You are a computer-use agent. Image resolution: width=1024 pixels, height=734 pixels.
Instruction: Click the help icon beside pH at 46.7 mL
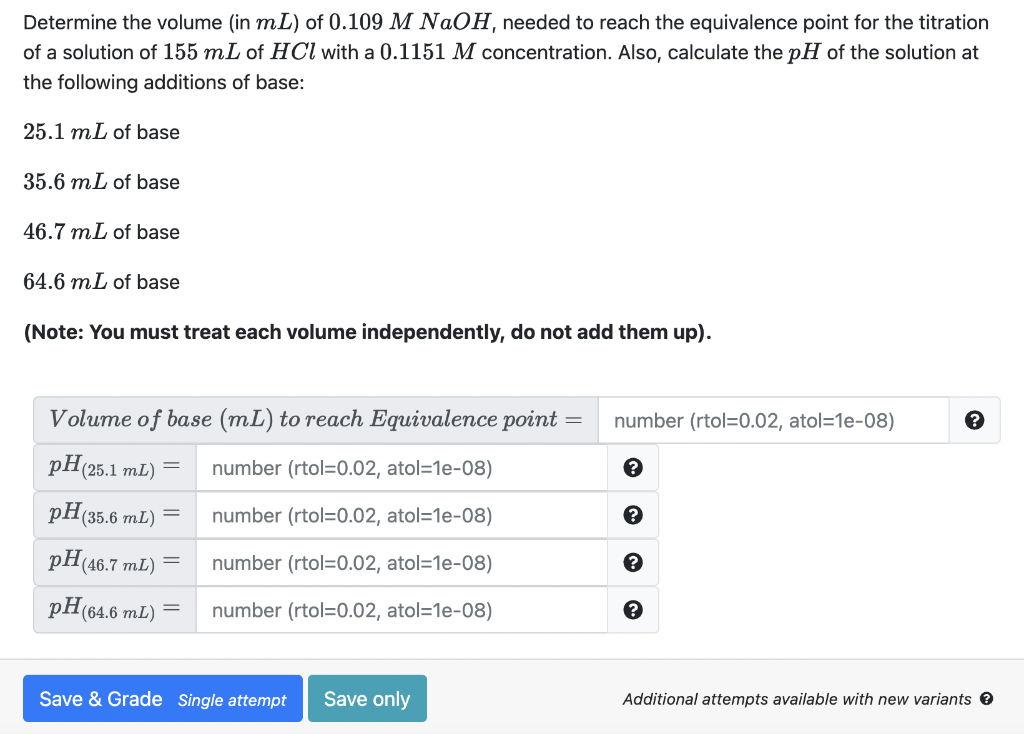[x=632, y=562]
